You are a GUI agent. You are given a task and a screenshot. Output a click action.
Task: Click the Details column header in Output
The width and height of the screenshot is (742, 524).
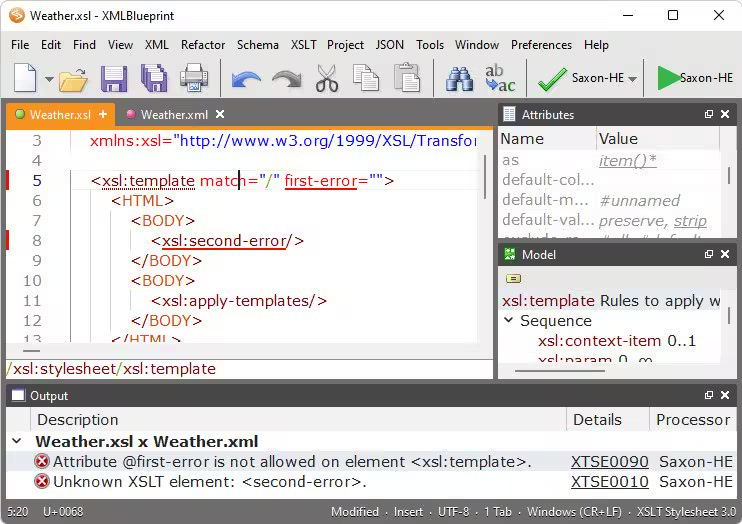(608, 420)
